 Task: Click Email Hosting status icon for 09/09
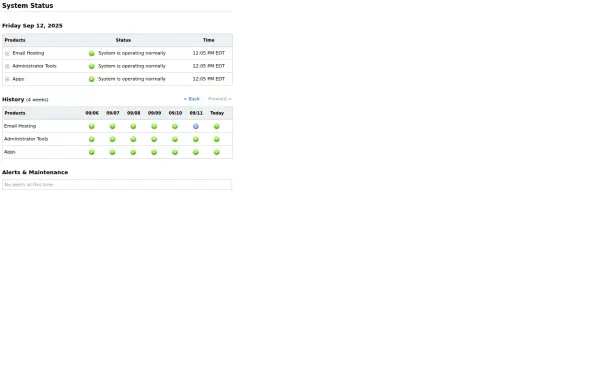[x=154, y=126]
